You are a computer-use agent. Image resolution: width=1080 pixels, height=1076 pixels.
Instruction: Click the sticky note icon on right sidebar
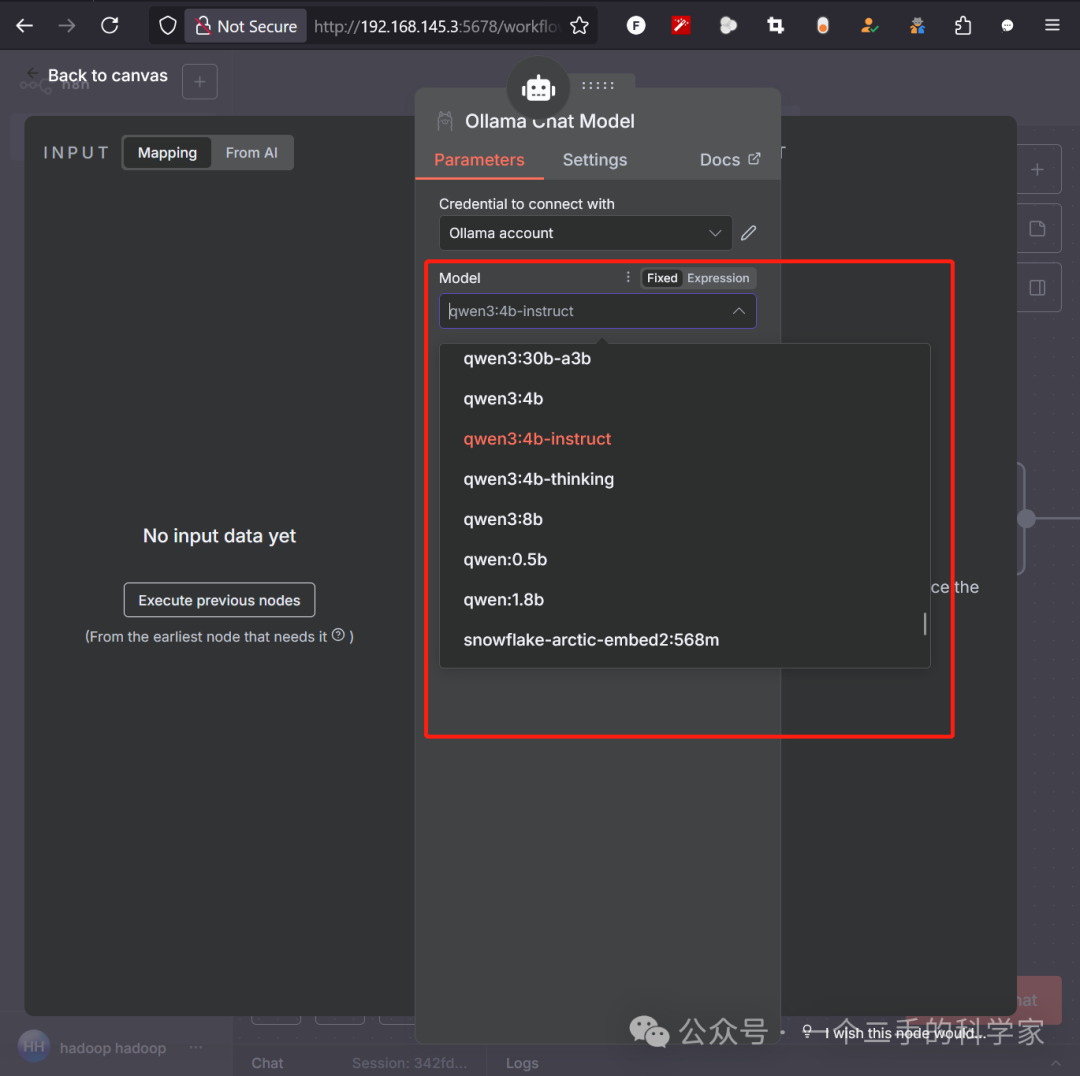pos(1037,229)
